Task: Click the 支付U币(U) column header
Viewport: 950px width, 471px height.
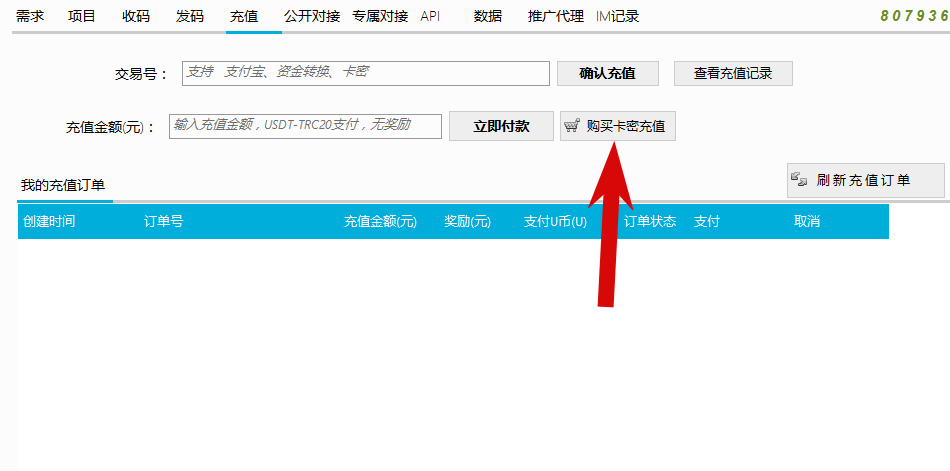Action: (x=556, y=221)
